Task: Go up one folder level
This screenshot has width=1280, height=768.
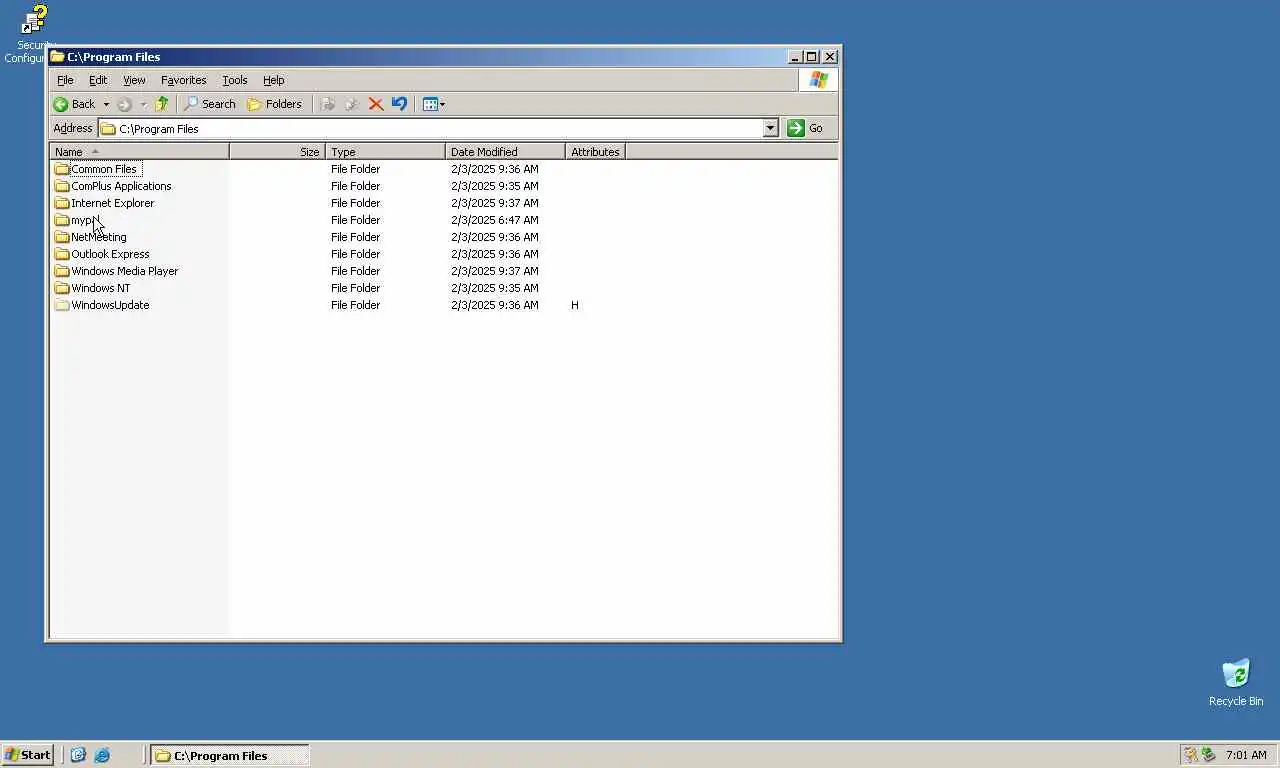Action: 162,104
